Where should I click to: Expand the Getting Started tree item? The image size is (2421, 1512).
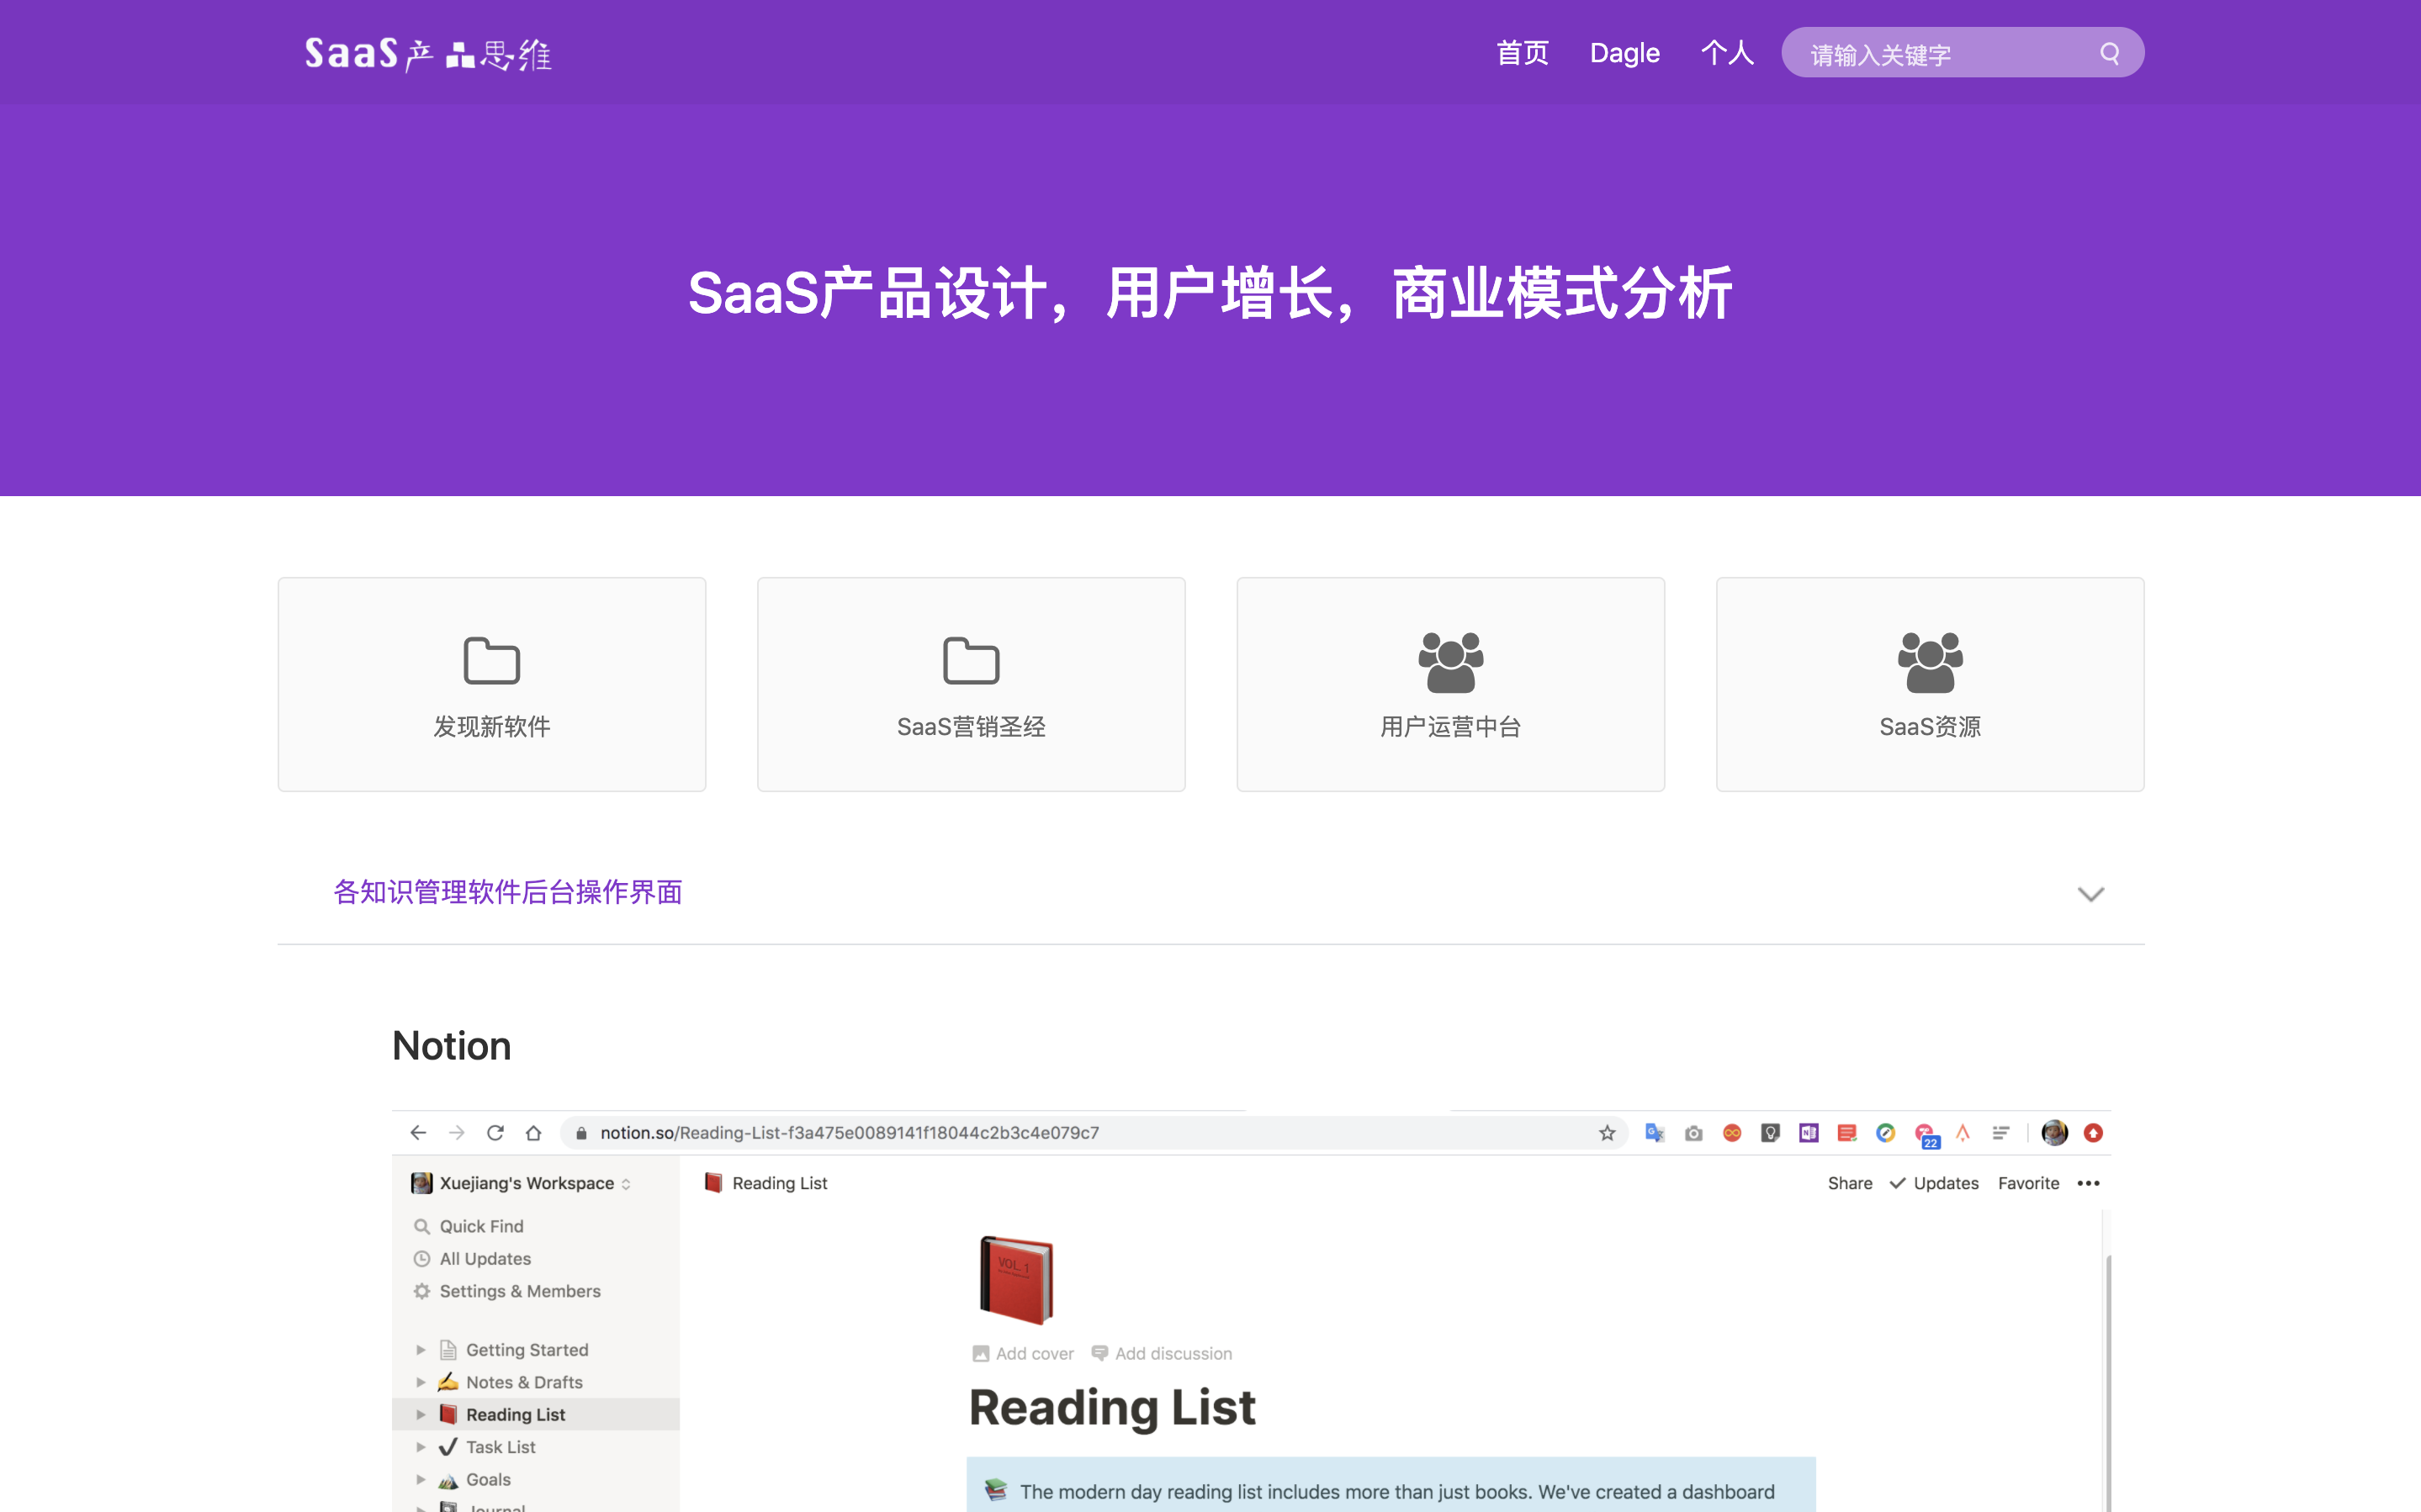click(421, 1350)
